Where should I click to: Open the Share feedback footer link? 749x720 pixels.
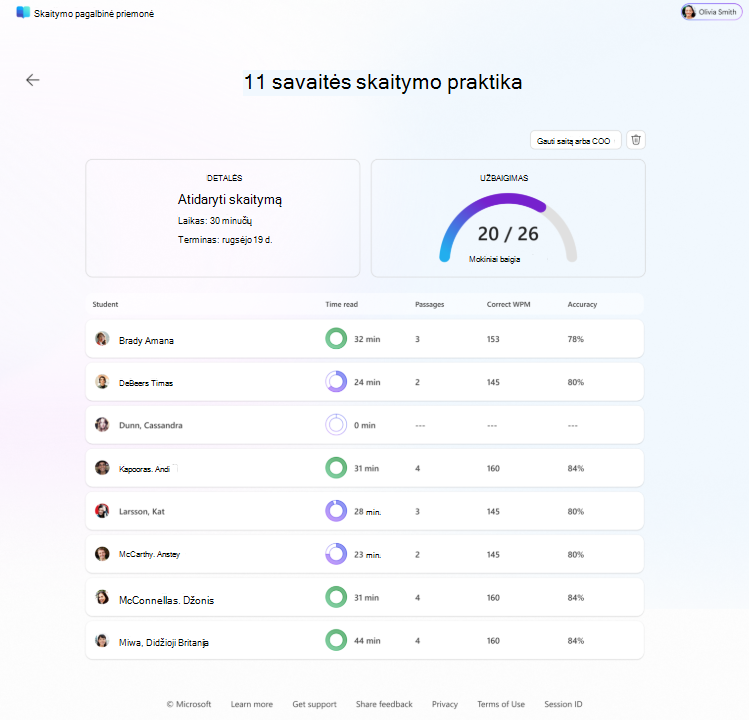coord(384,704)
